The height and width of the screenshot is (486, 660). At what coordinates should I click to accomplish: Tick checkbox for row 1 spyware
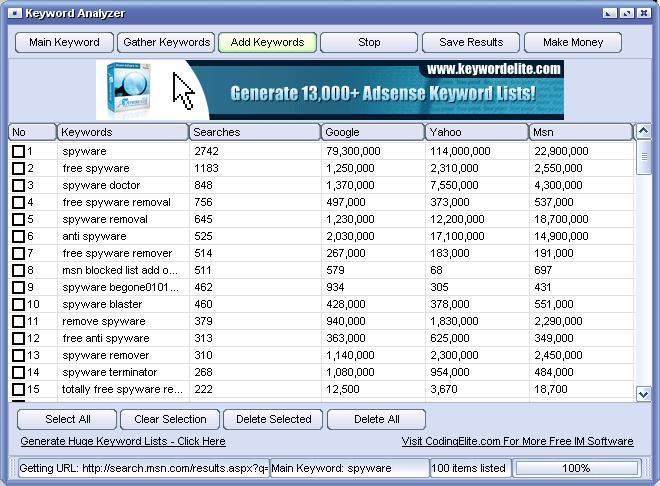[19, 151]
